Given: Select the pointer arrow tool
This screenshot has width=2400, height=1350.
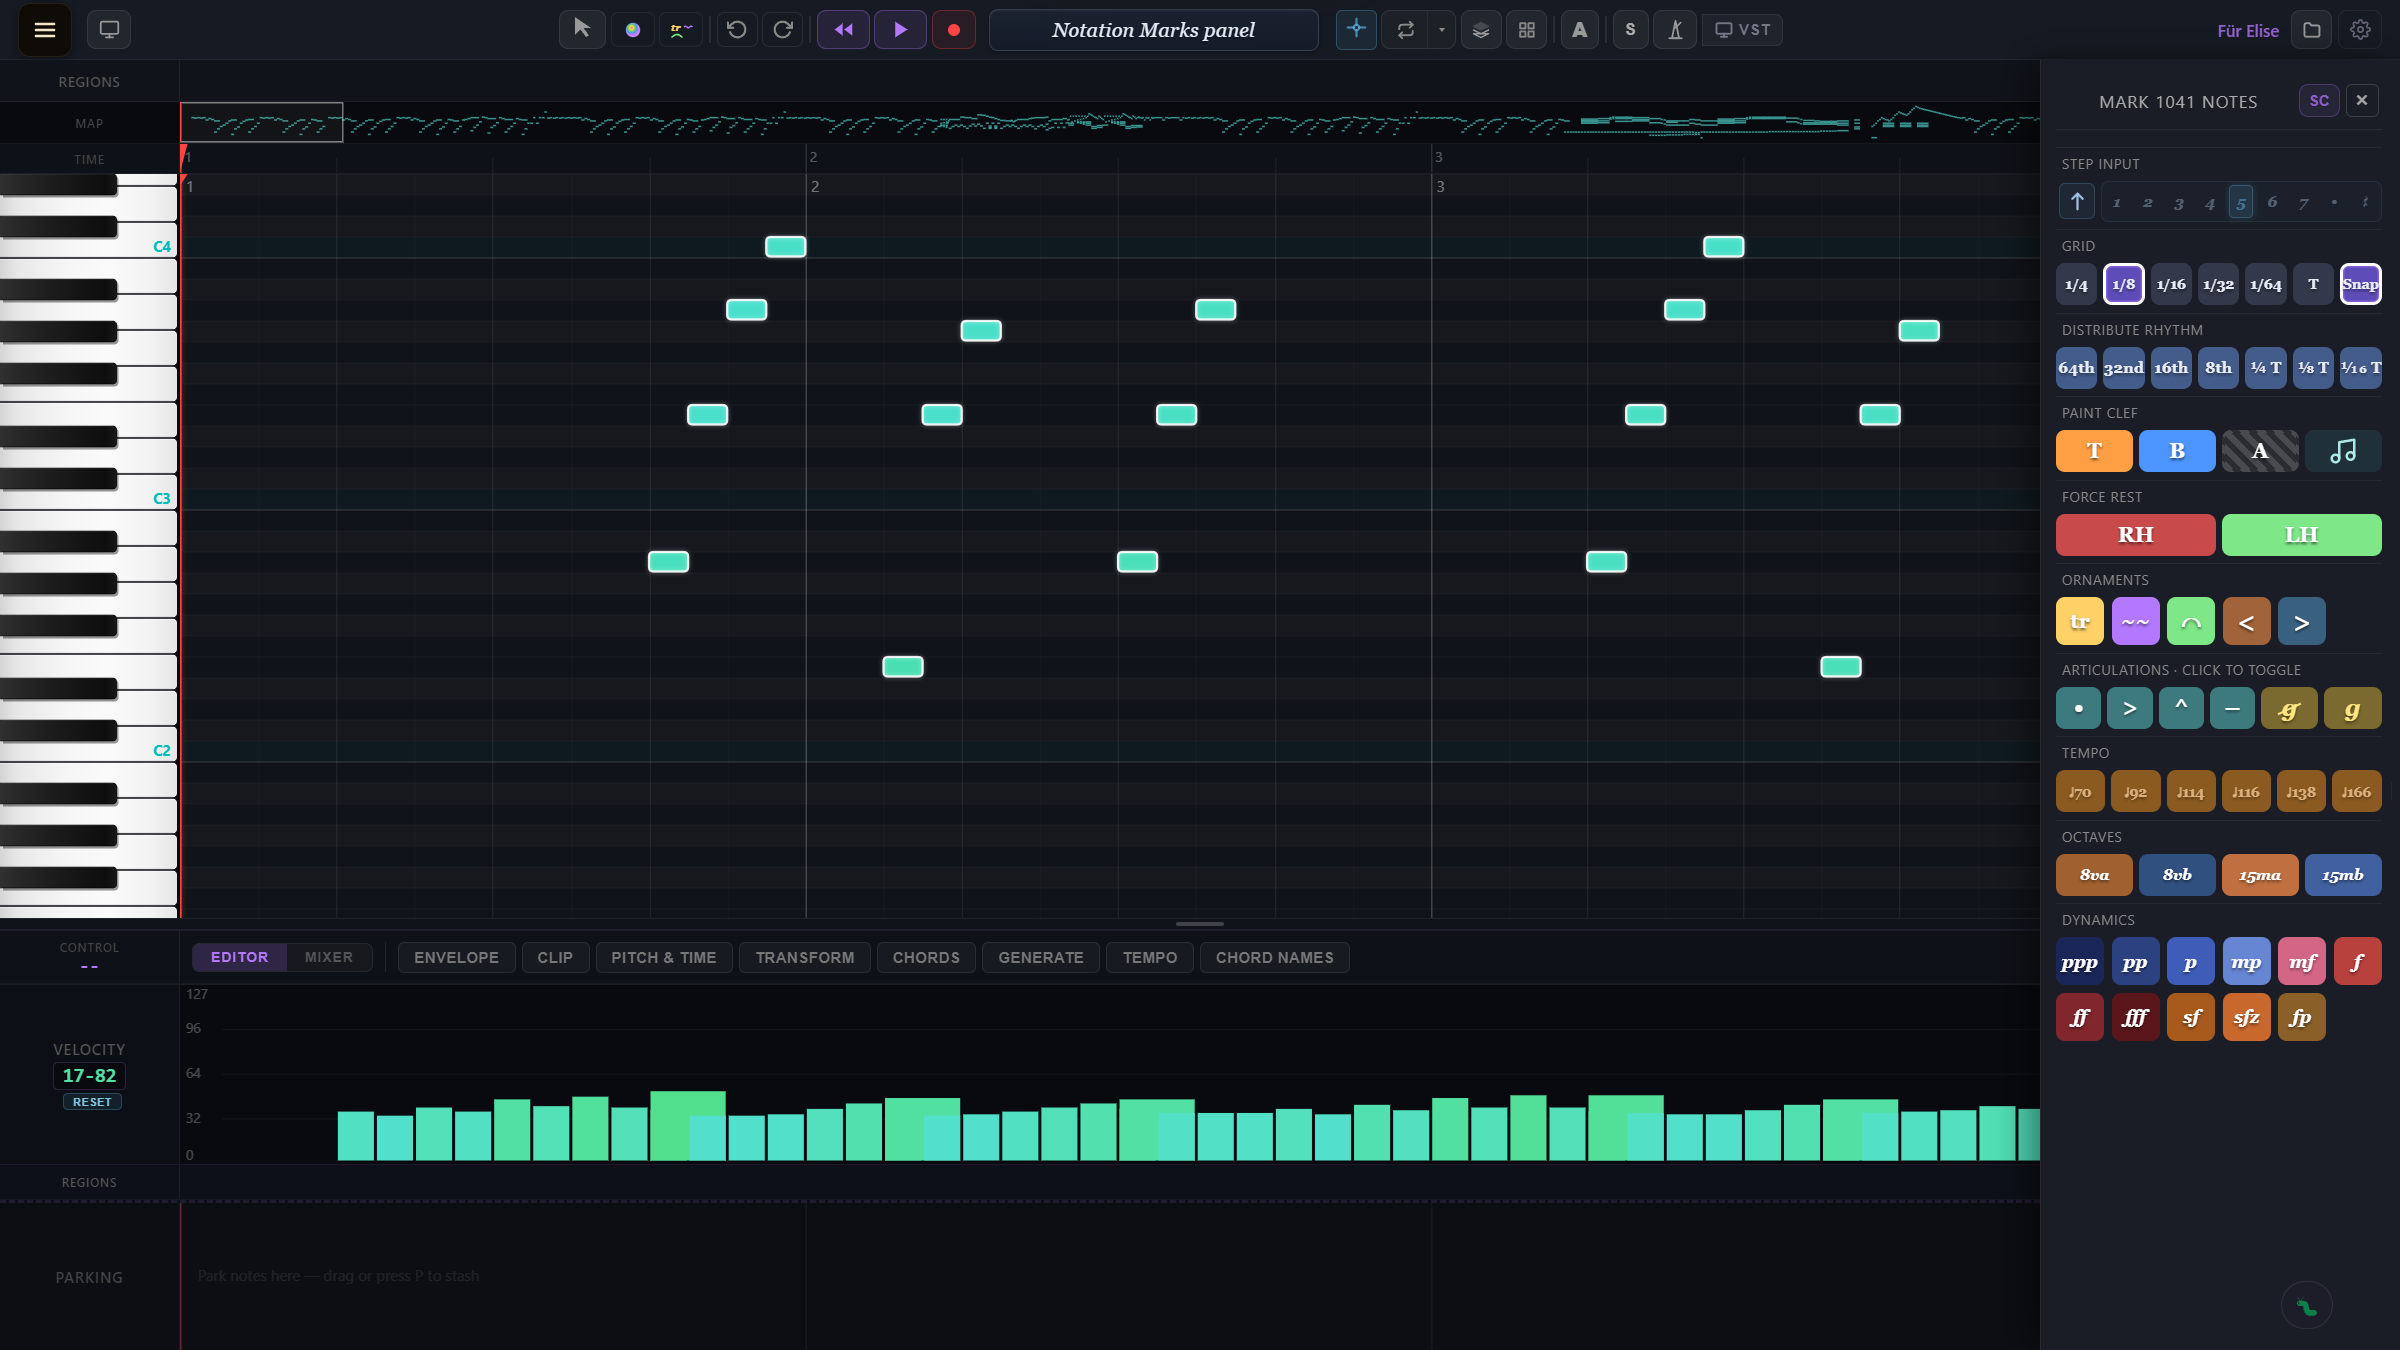Looking at the screenshot, I should coord(582,30).
